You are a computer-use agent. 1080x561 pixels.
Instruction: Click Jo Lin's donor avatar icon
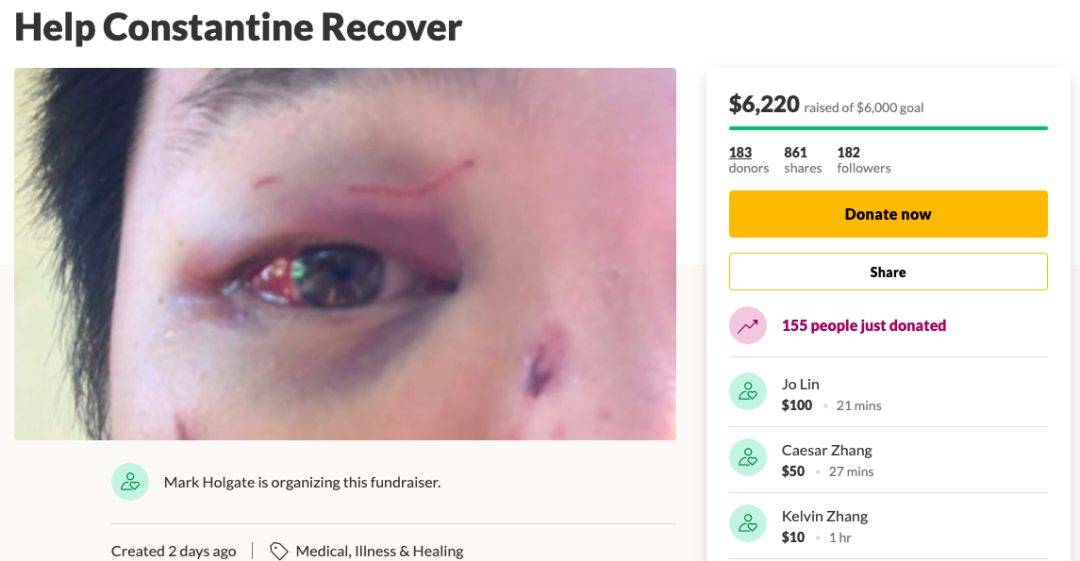point(747,392)
